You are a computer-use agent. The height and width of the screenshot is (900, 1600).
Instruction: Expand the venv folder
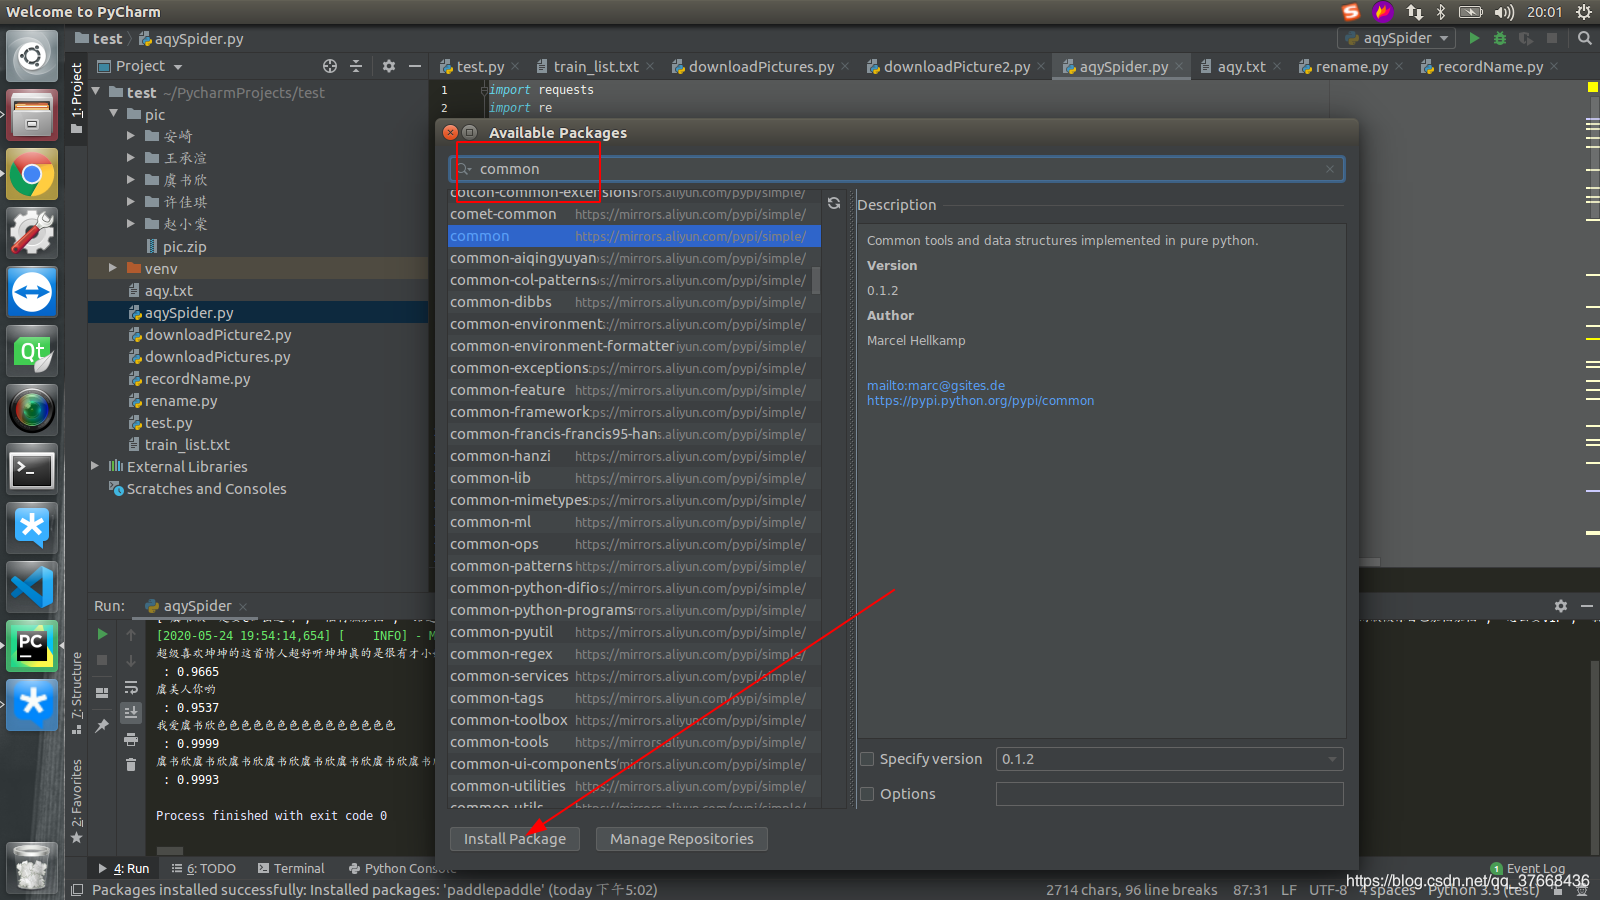click(112, 268)
